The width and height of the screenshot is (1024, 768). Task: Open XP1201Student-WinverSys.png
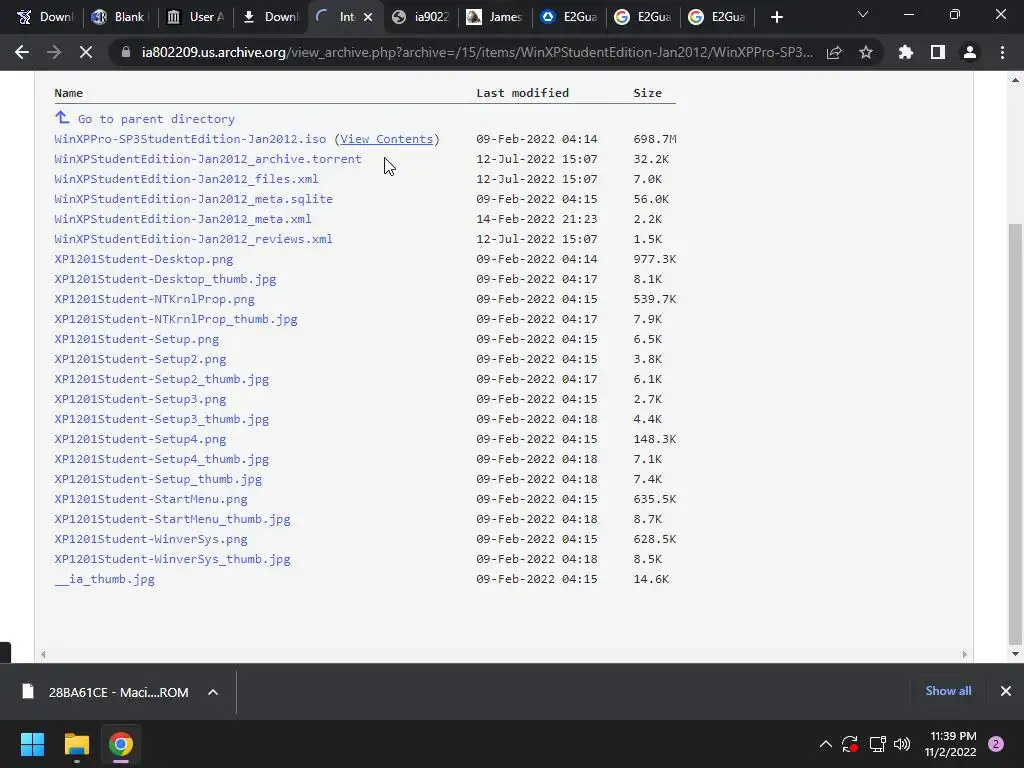(151, 539)
